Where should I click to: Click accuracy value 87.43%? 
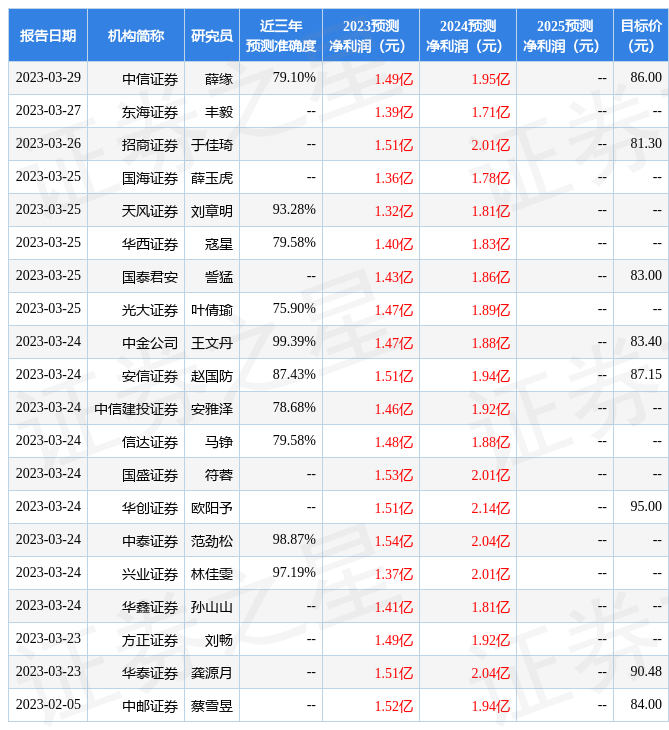[x=294, y=375]
